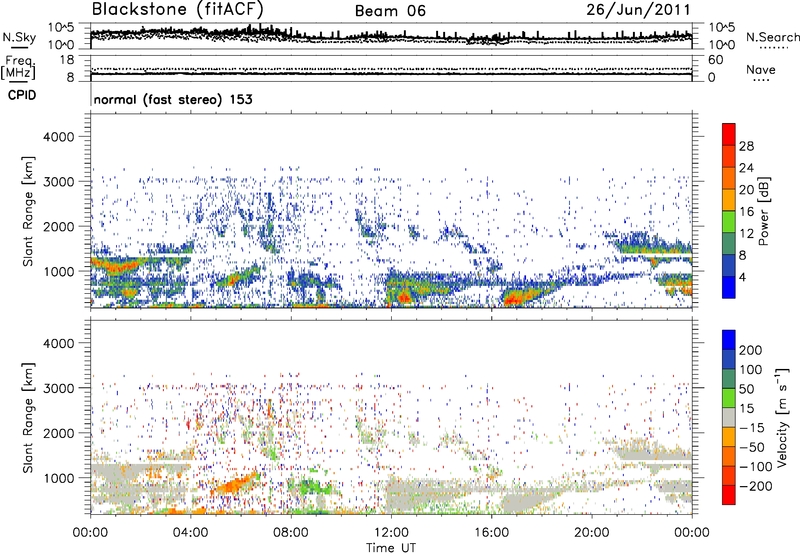The width and height of the screenshot is (800, 554).
Task: Click the '16:00' time tick label
Action: pos(491,533)
